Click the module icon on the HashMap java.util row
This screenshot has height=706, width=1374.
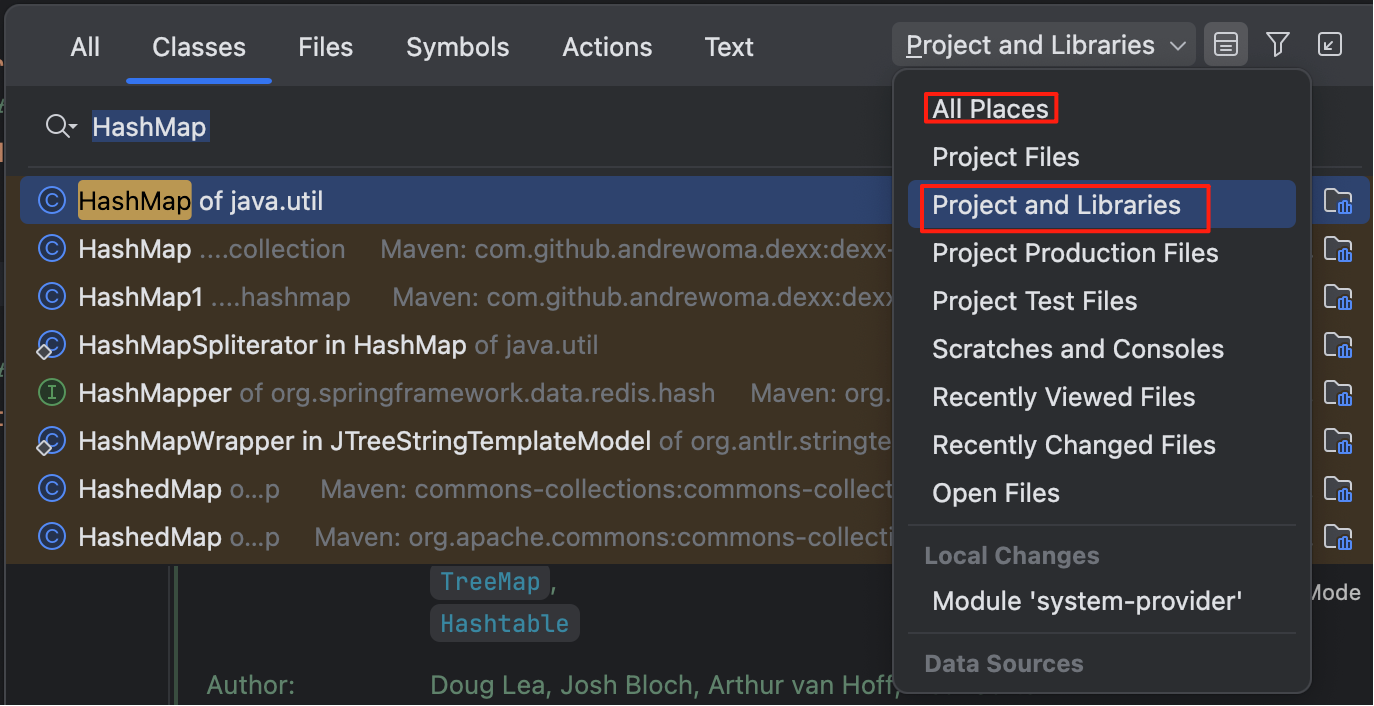coord(1337,202)
